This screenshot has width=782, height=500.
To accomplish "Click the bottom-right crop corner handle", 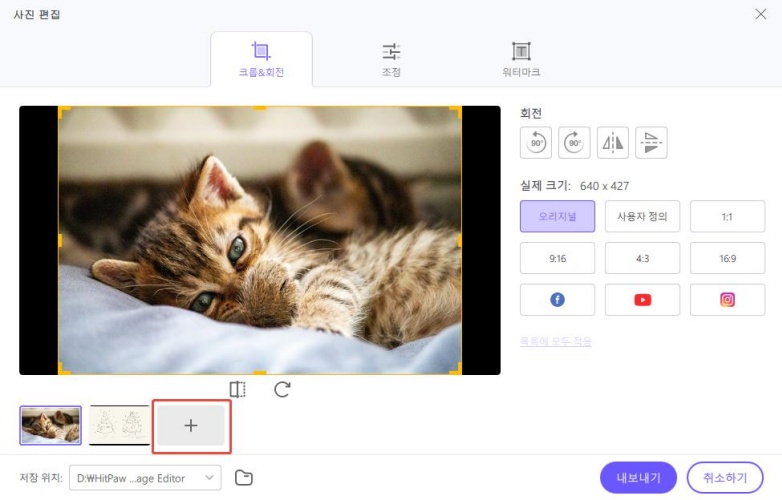I will 456,368.
